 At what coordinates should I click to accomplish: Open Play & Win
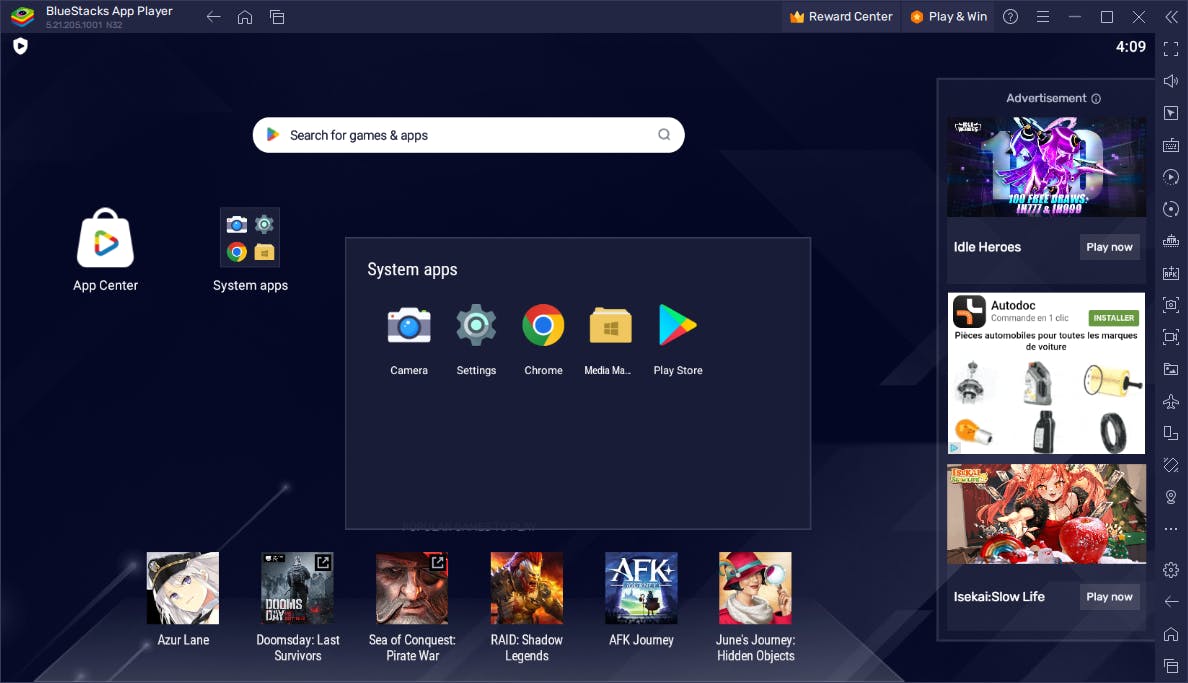click(948, 17)
